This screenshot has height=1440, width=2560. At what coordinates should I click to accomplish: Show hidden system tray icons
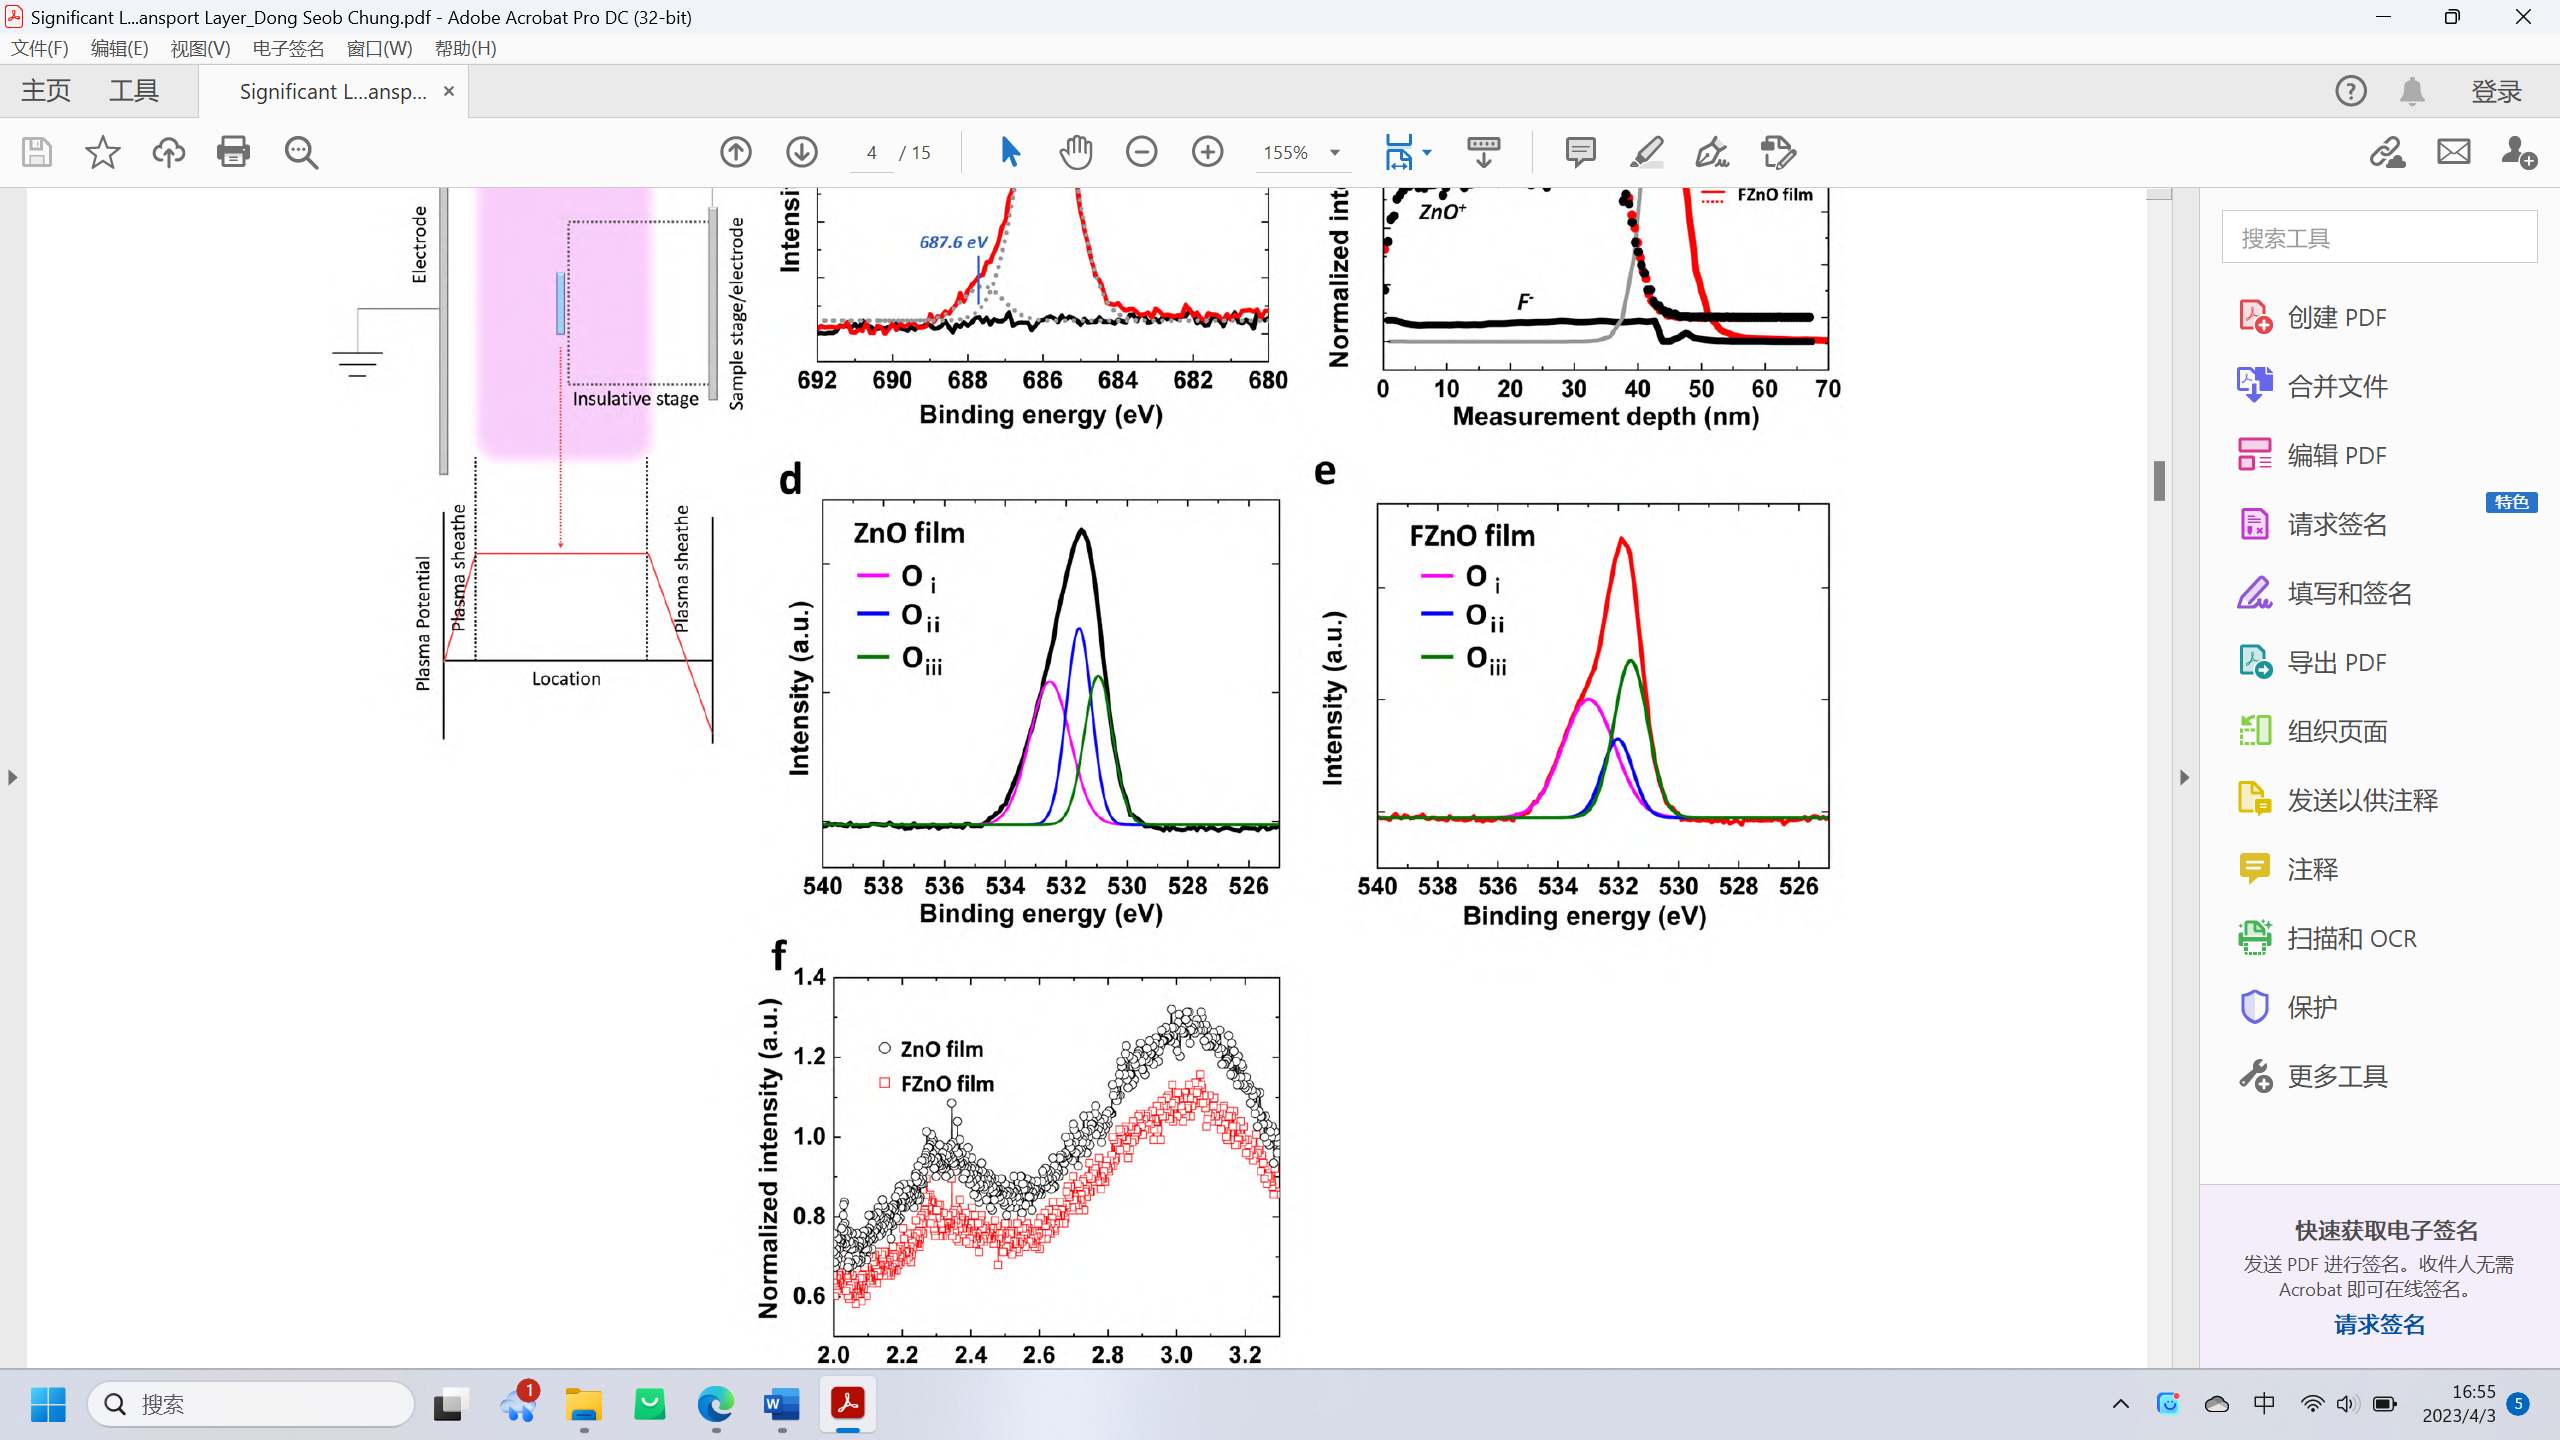pyautogui.click(x=2120, y=1404)
